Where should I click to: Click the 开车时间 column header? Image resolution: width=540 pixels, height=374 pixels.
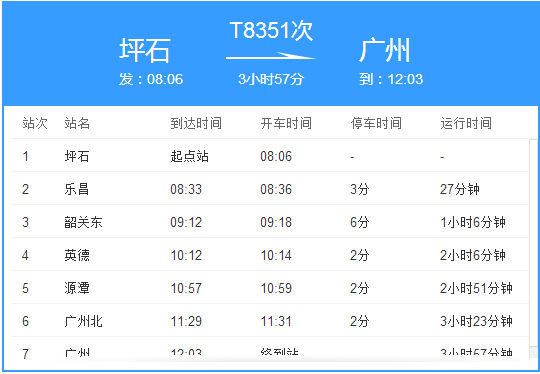point(286,123)
